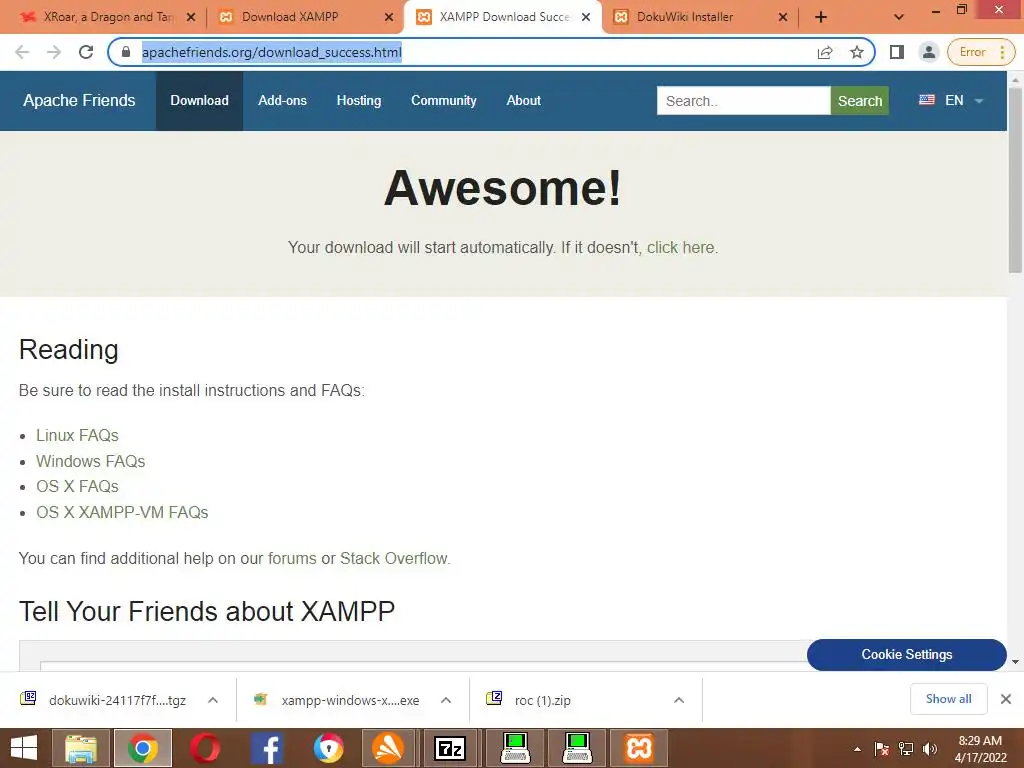Open the Download menu item
1024x768 pixels.
199,101
